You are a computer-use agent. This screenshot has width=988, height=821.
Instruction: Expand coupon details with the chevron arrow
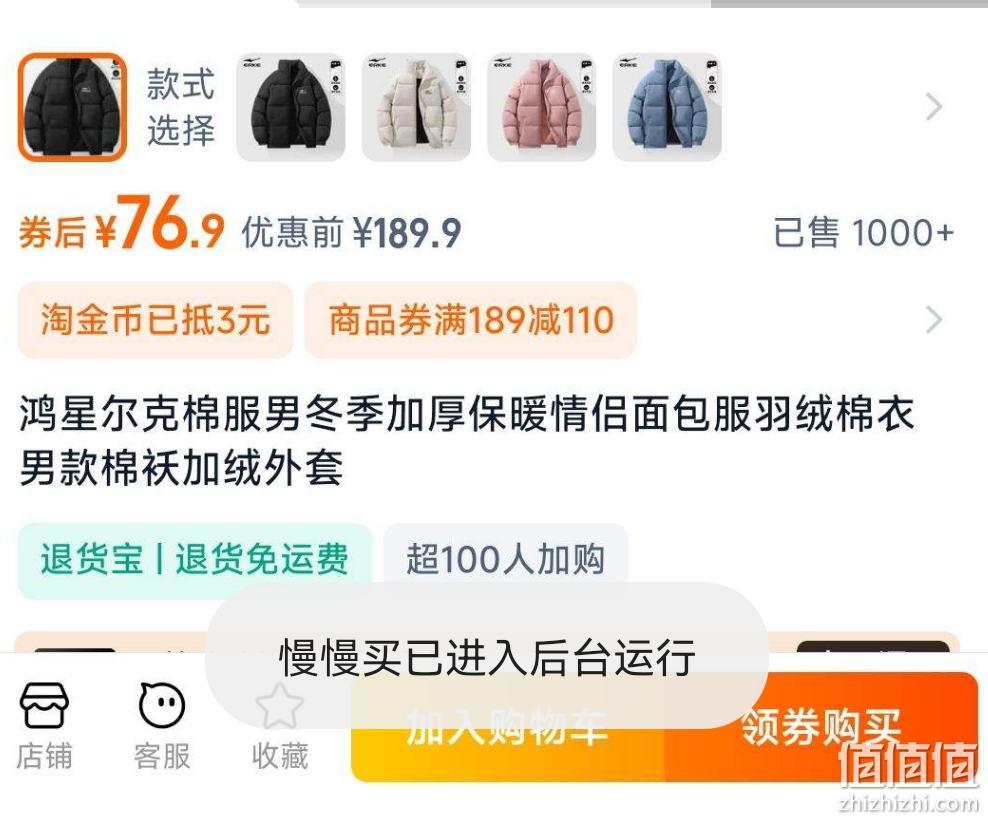(x=934, y=320)
